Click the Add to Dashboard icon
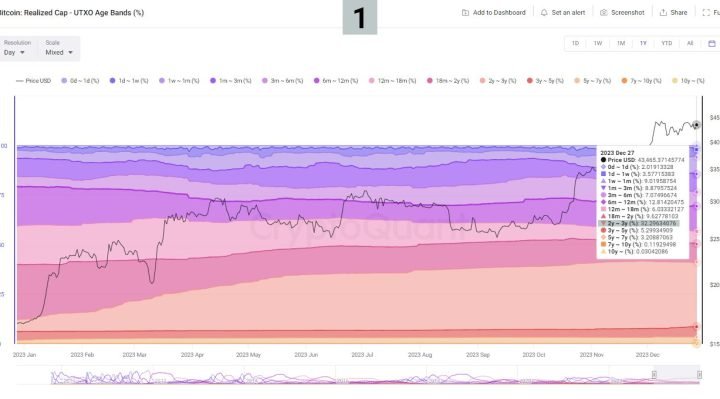 pyautogui.click(x=465, y=13)
